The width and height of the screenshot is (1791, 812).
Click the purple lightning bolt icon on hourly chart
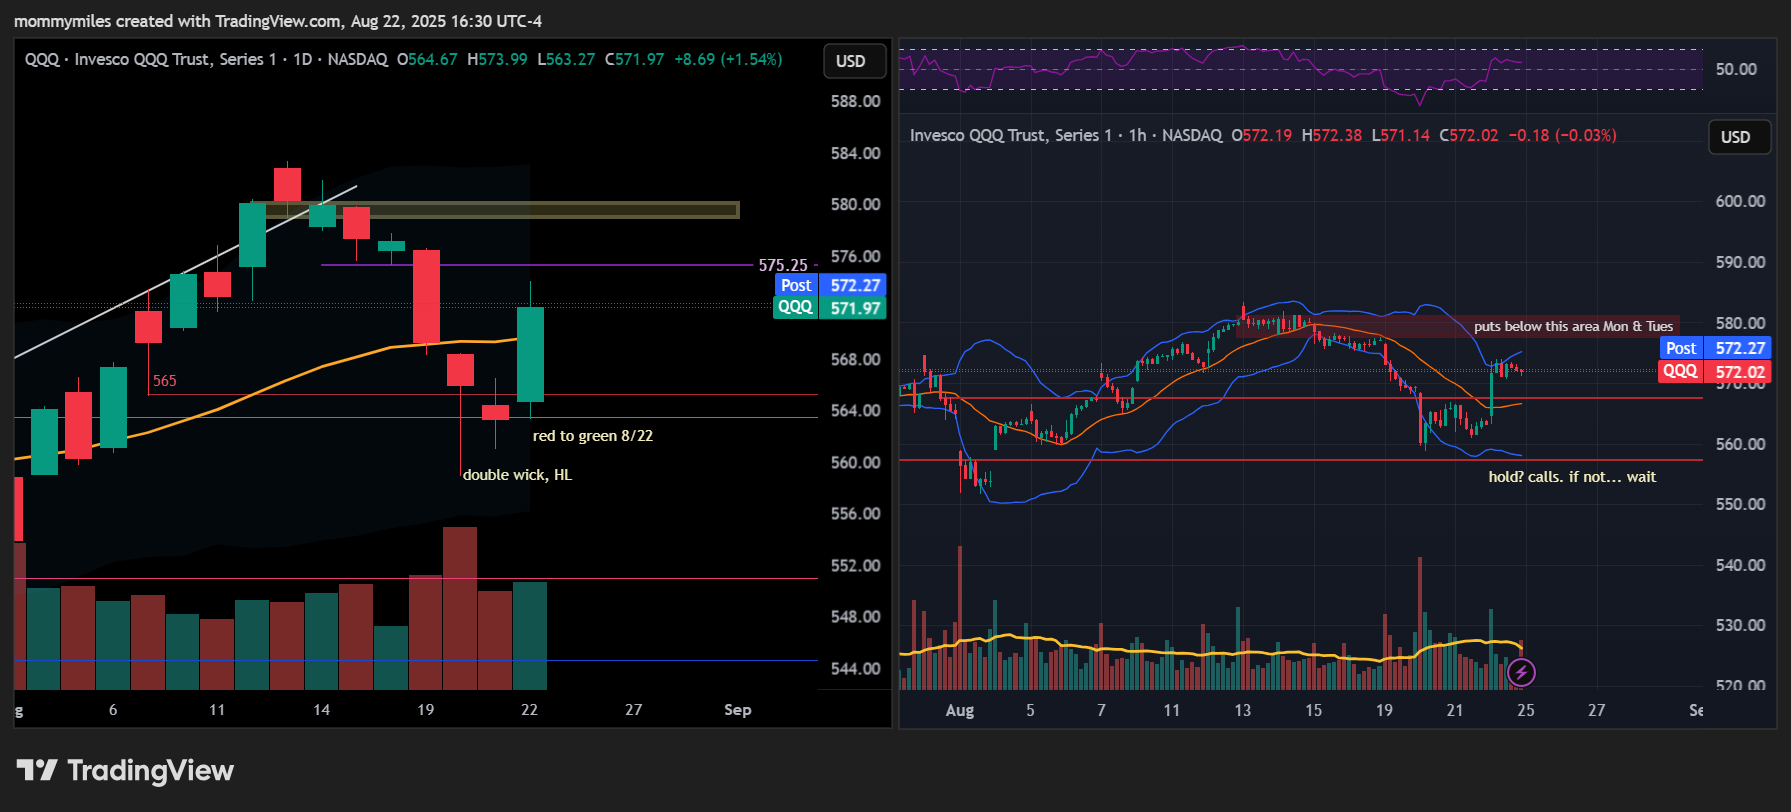1521,672
